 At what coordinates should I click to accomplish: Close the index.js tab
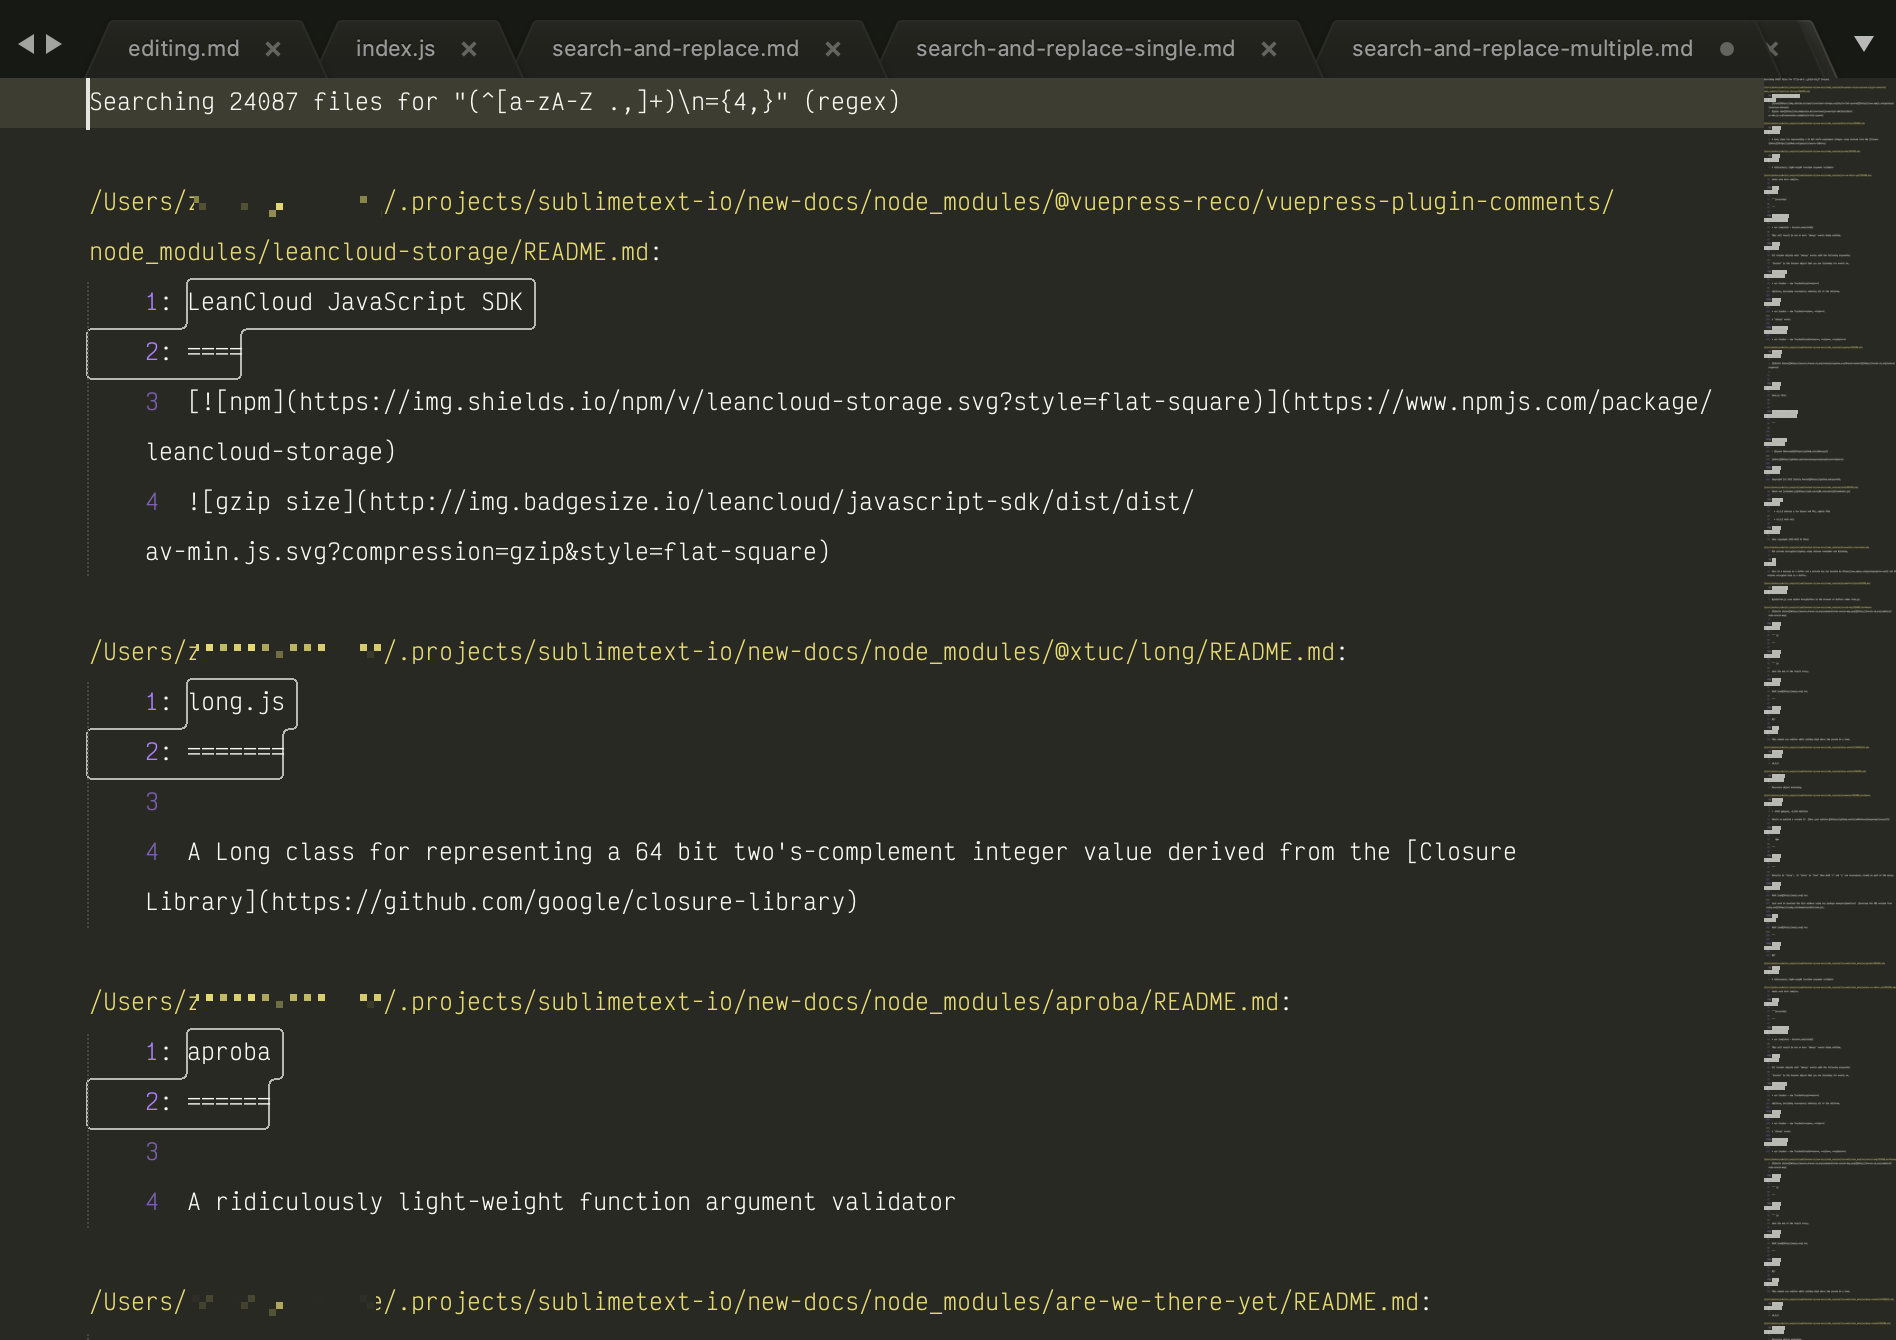pyautogui.click(x=469, y=49)
